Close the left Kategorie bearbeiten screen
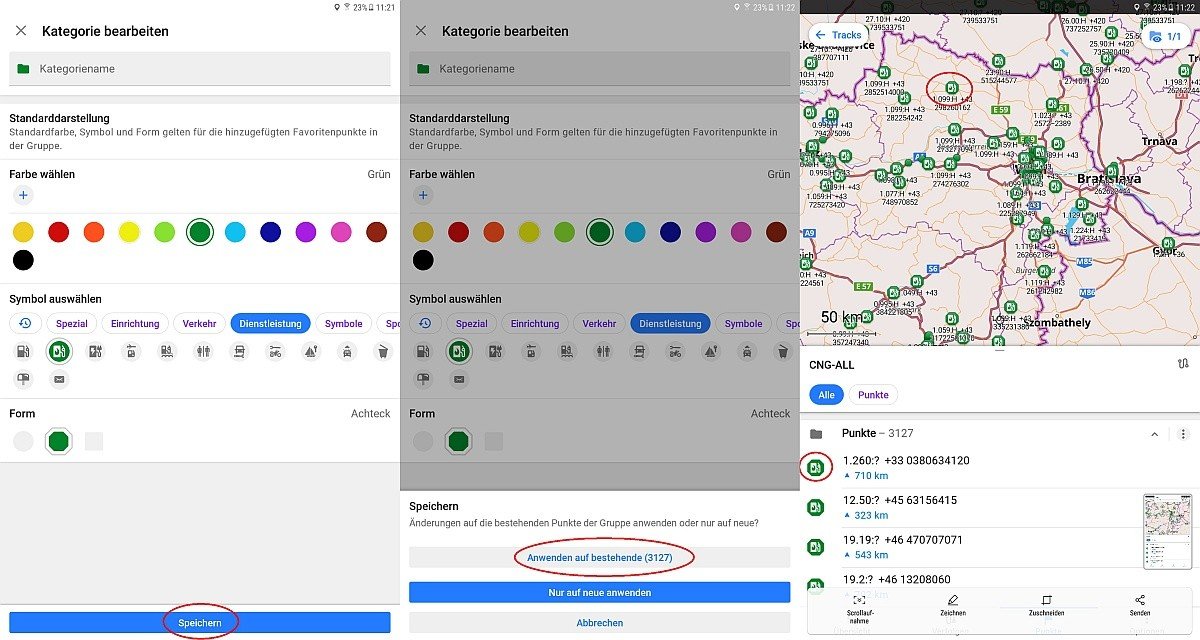1200x640 pixels. coord(21,31)
